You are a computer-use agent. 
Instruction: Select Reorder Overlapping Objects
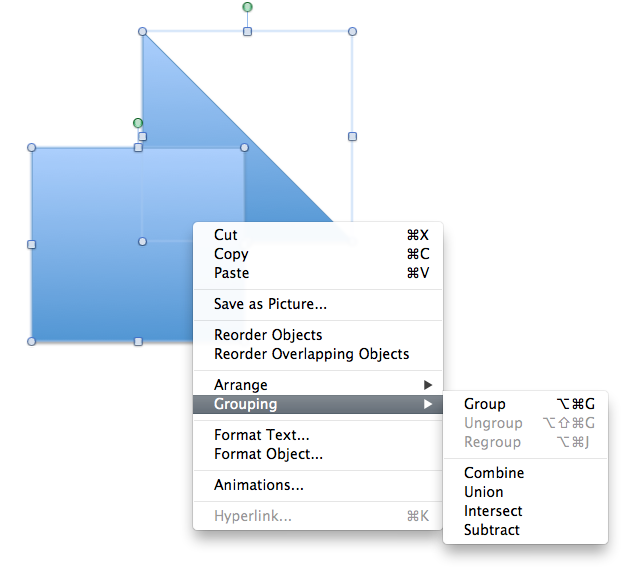pos(311,354)
